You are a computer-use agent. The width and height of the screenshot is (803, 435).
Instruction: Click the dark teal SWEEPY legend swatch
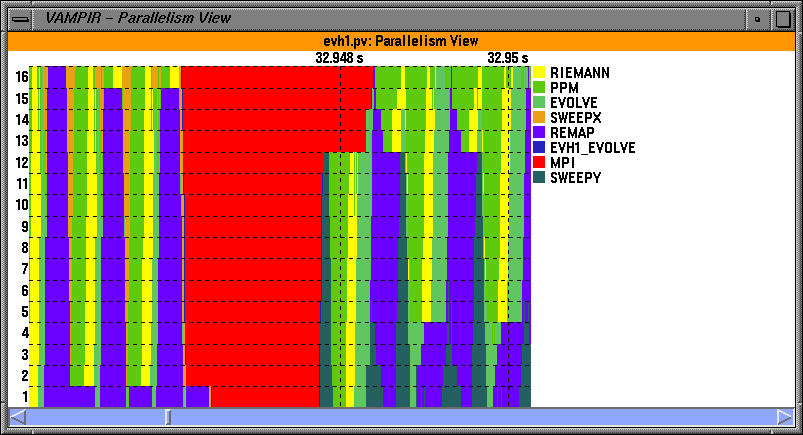(539, 177)
